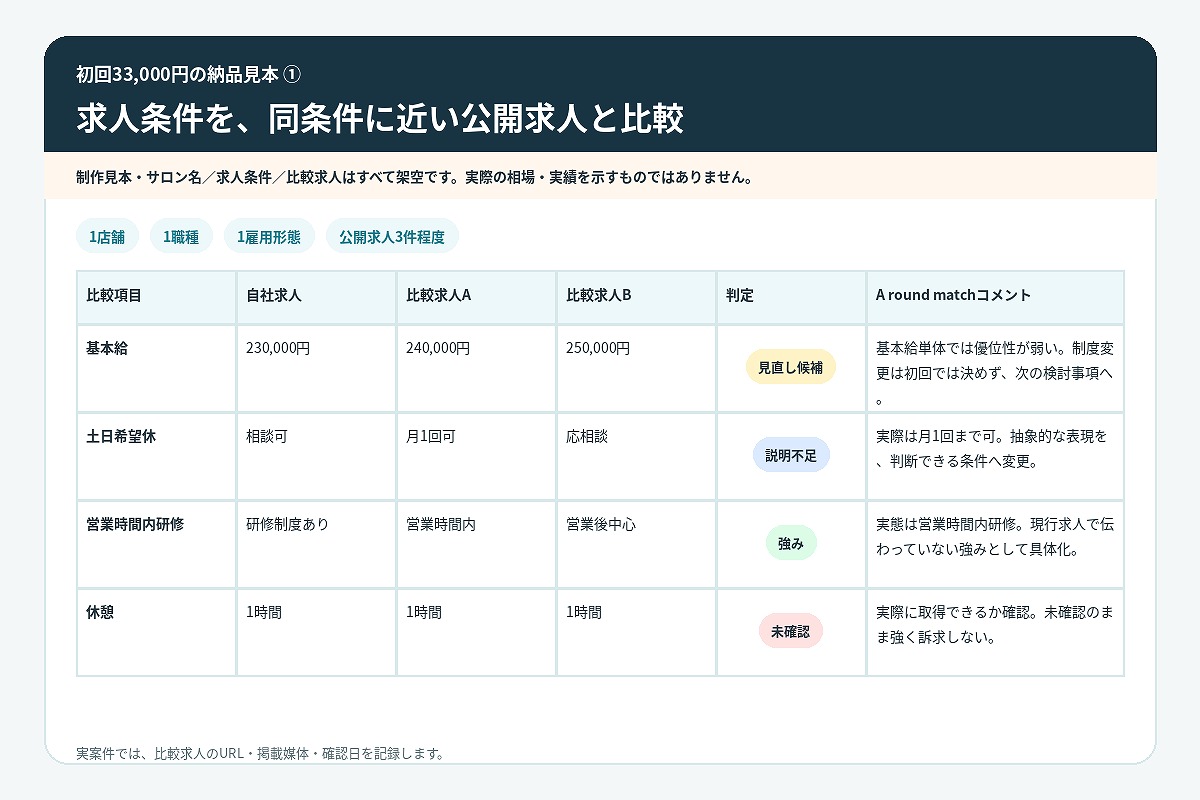This screenshot has height=800, width=1200.
Task: Click the 公開求人3件程度 tag chip
Action: [392, 237]
